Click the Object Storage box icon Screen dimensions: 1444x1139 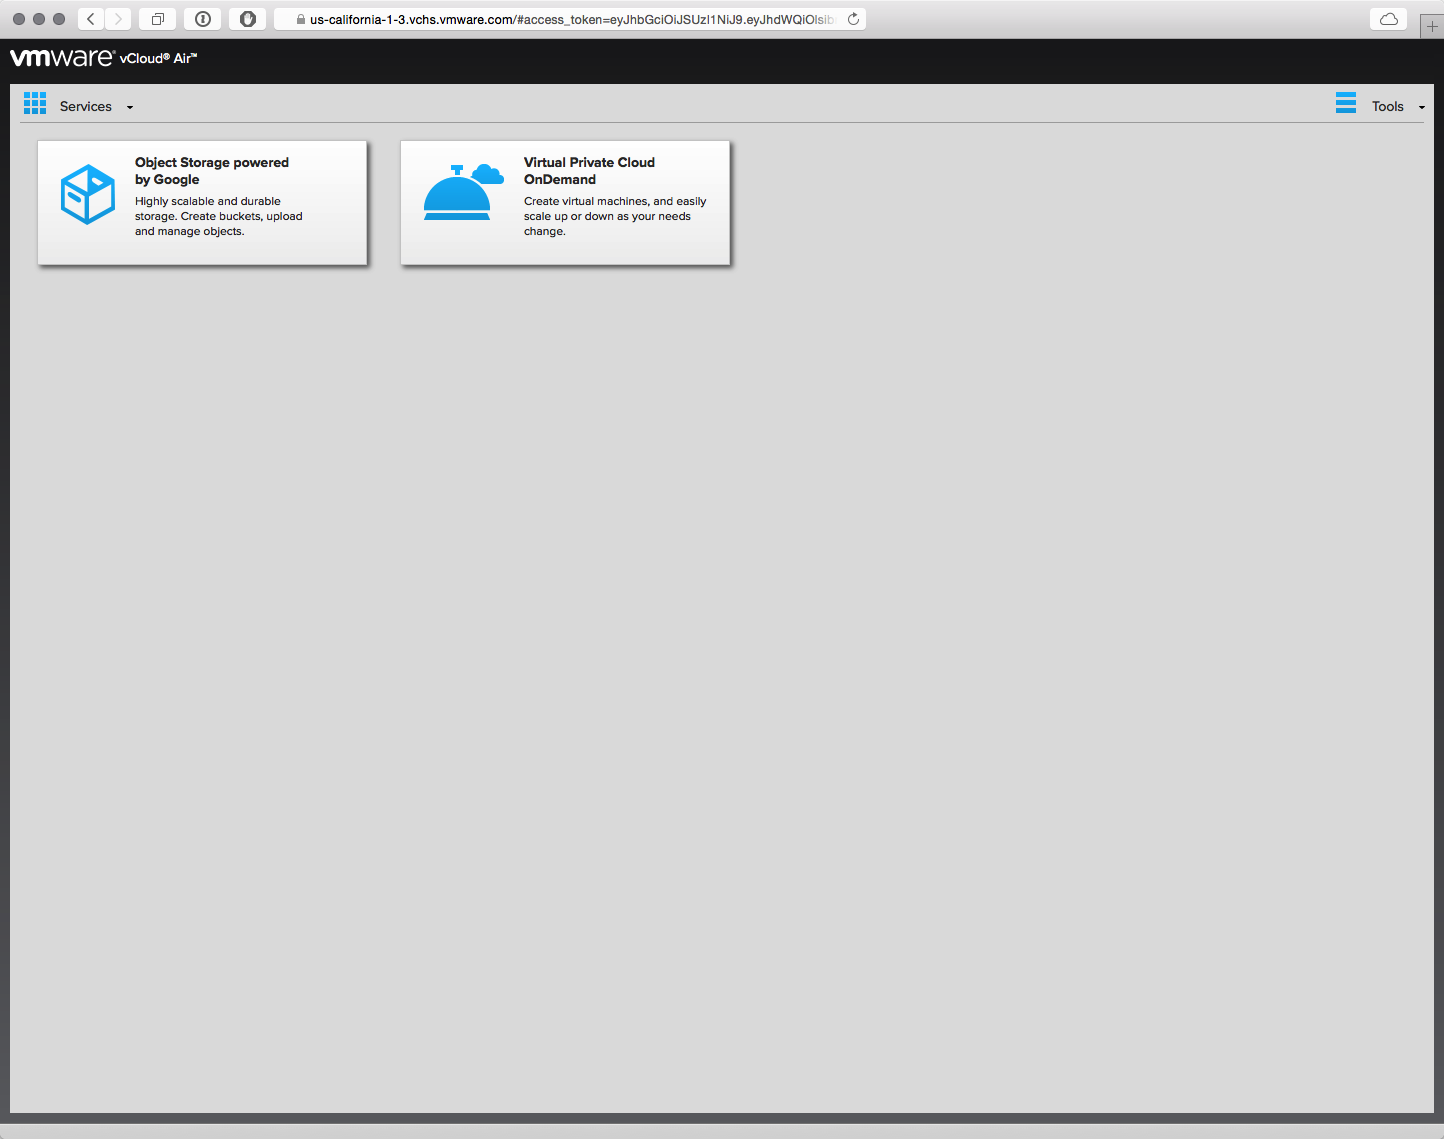click(88, 194)
